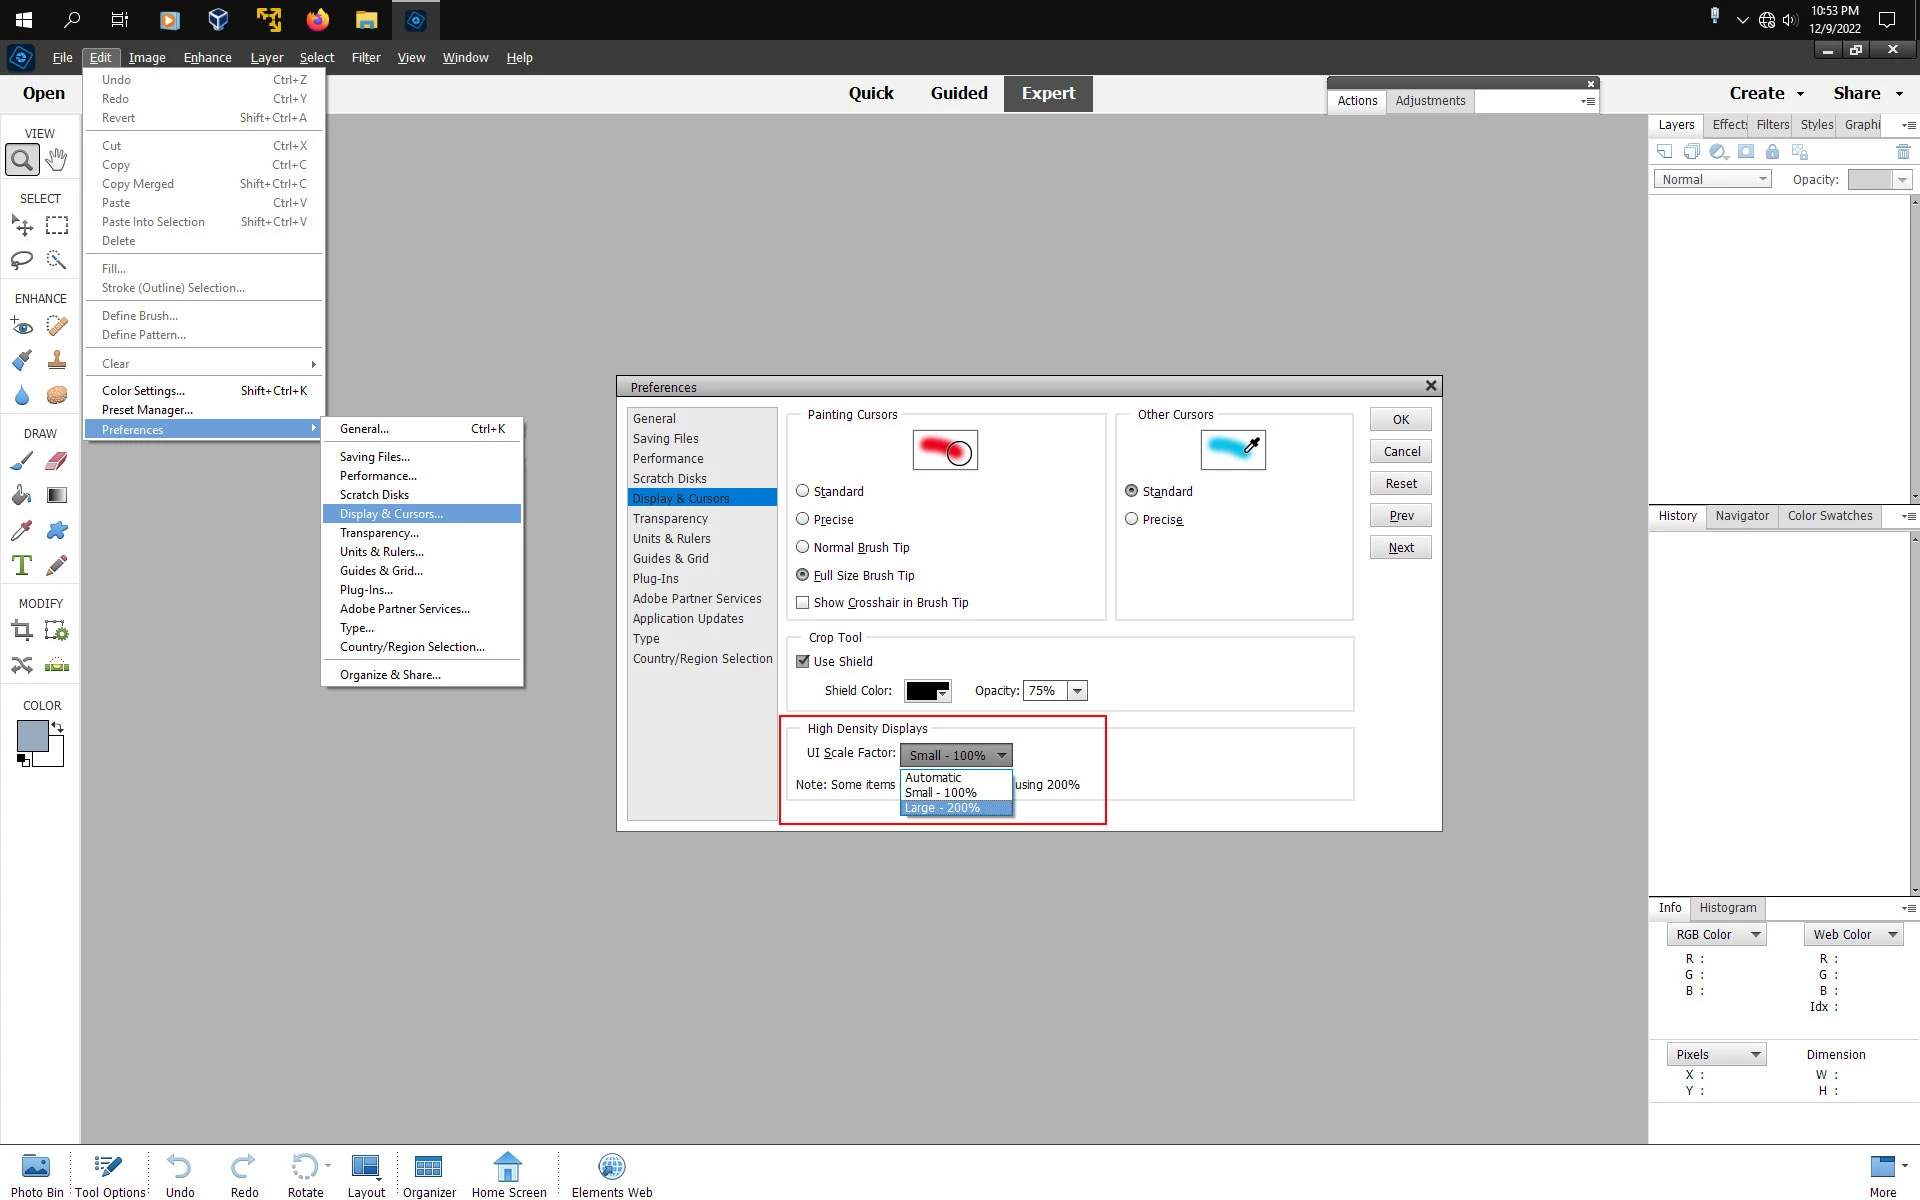
Task: Open Transparency... from Preferences submenu
Action: (x=379, y=533)
